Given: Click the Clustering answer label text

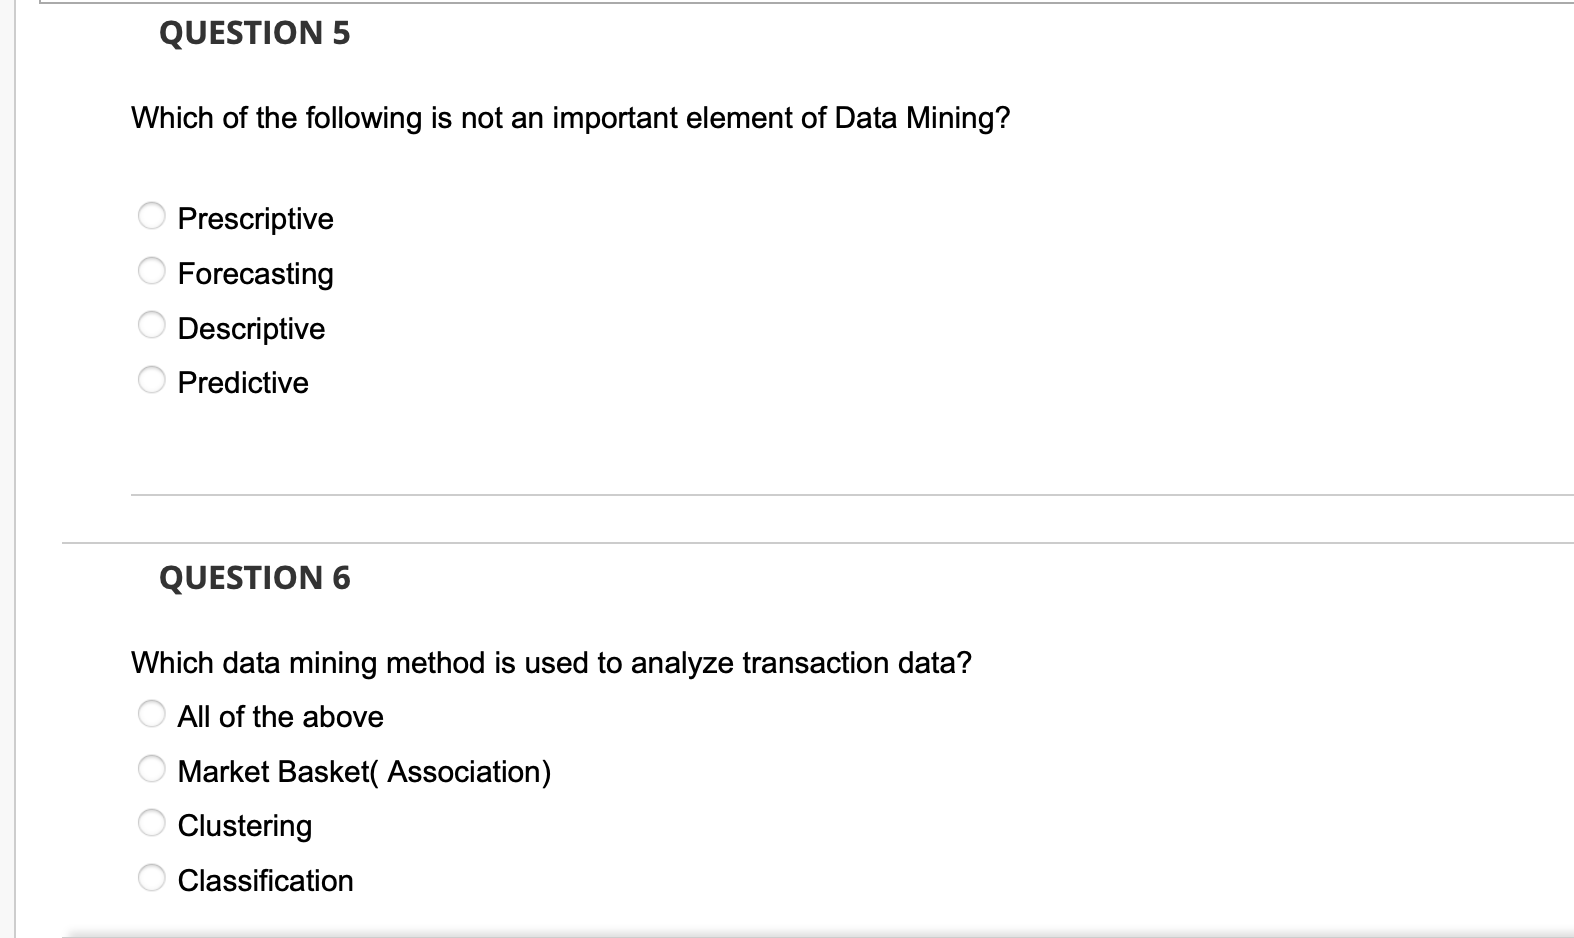Looking at the screenshot, I should coord(245,825).
